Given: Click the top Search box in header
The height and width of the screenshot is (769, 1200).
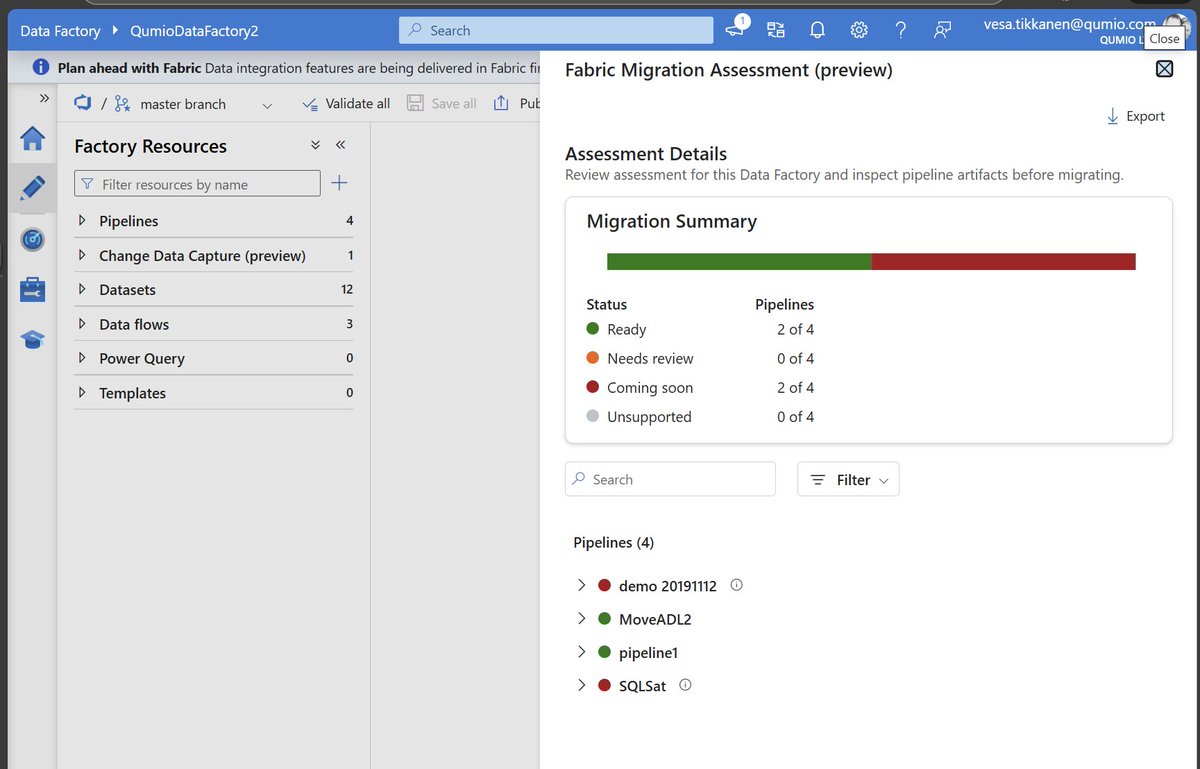Looking at the screenshot, I should coord(556,30).
